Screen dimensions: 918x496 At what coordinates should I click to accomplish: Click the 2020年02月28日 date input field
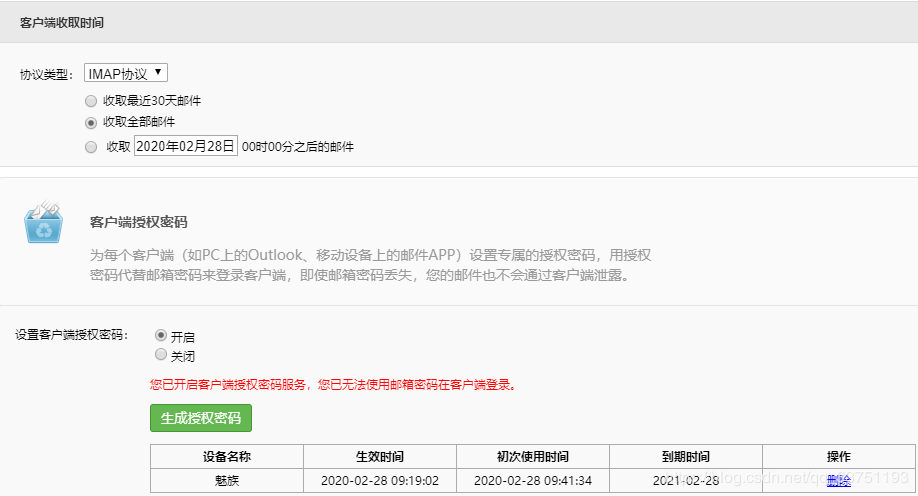pyautogui.click(x=186, y=146)
